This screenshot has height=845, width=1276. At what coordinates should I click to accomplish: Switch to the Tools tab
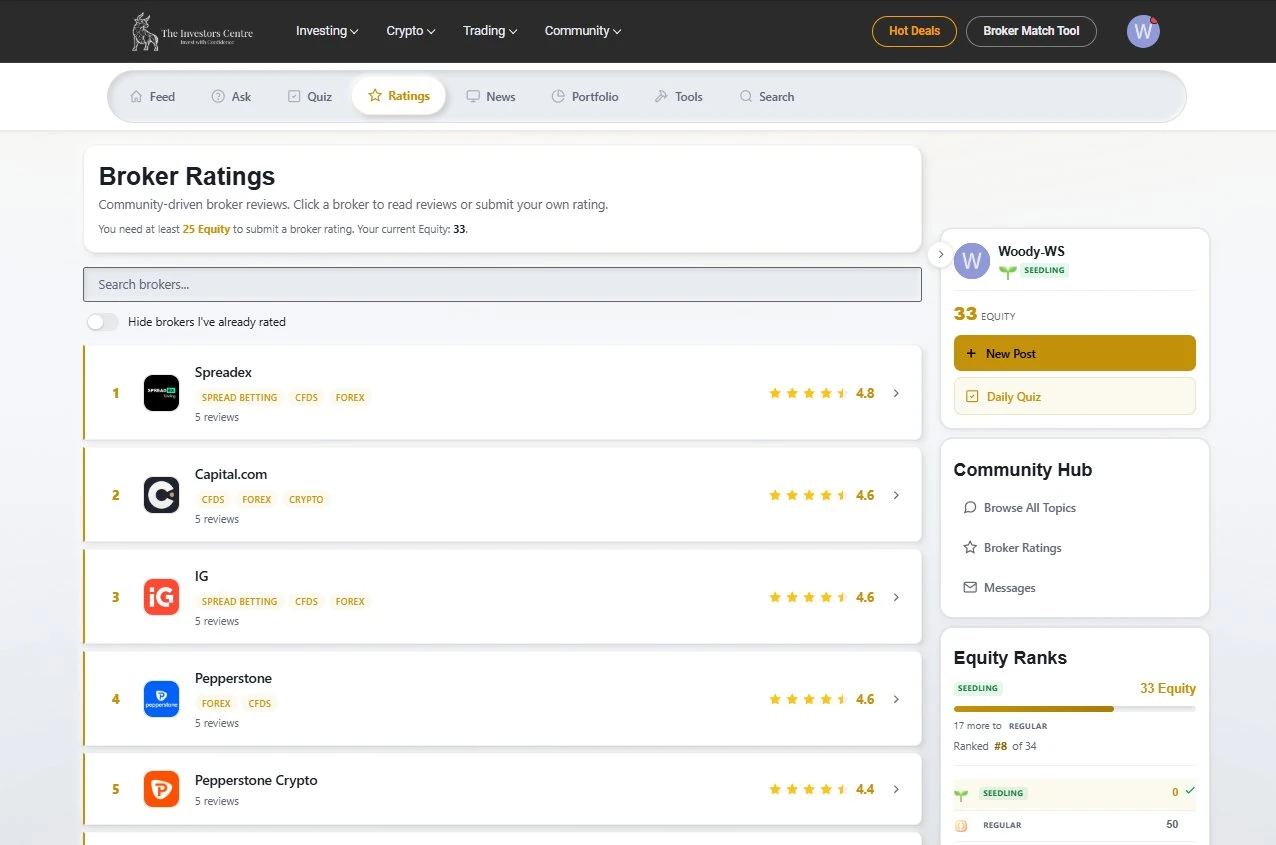coord(679,97)
